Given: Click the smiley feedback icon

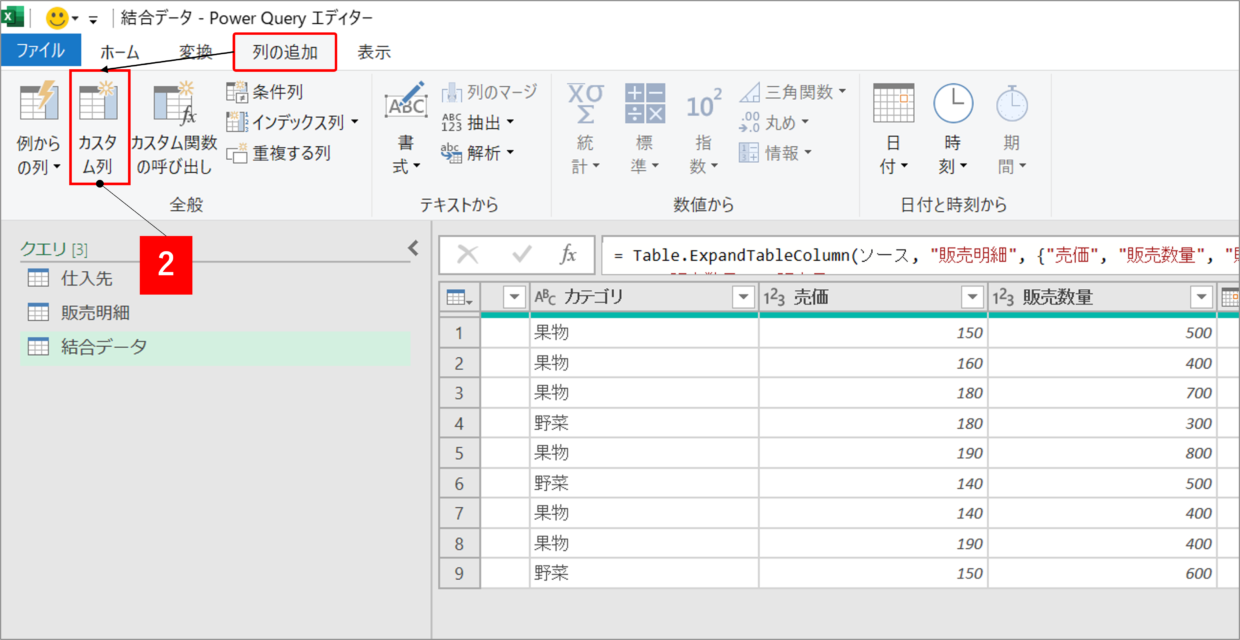Looking at the screenshot, I should 57,18.
